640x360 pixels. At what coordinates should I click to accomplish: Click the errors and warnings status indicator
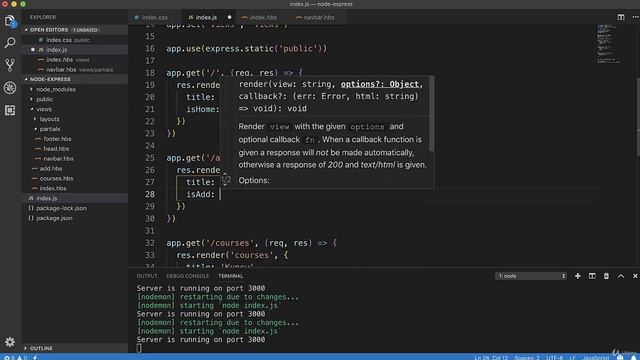(x=15, y=357)
